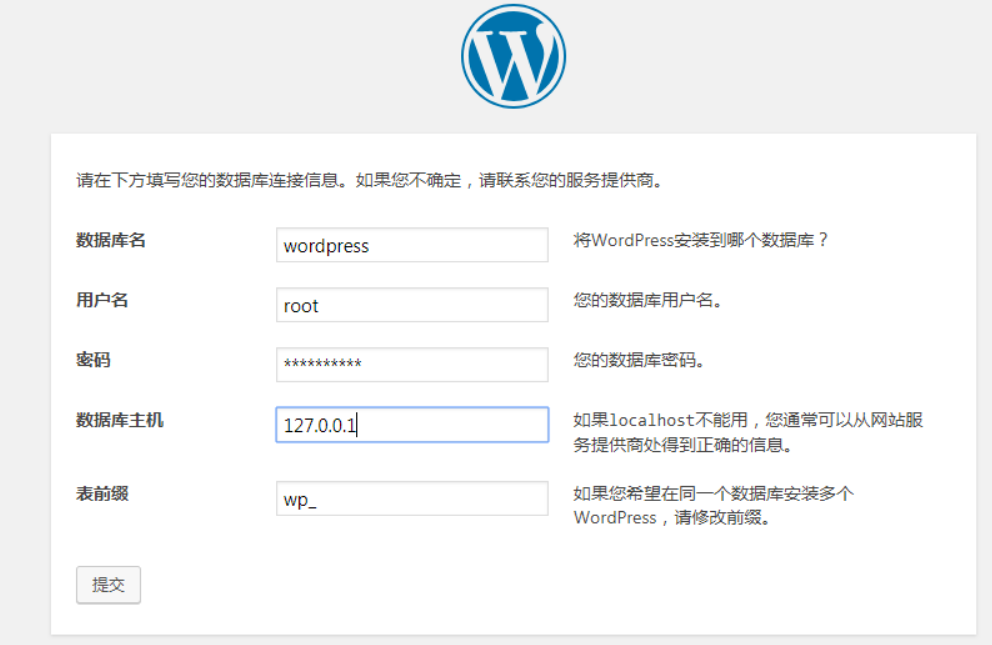Click the 您的数据库用户名 hint text

(648, 301)
